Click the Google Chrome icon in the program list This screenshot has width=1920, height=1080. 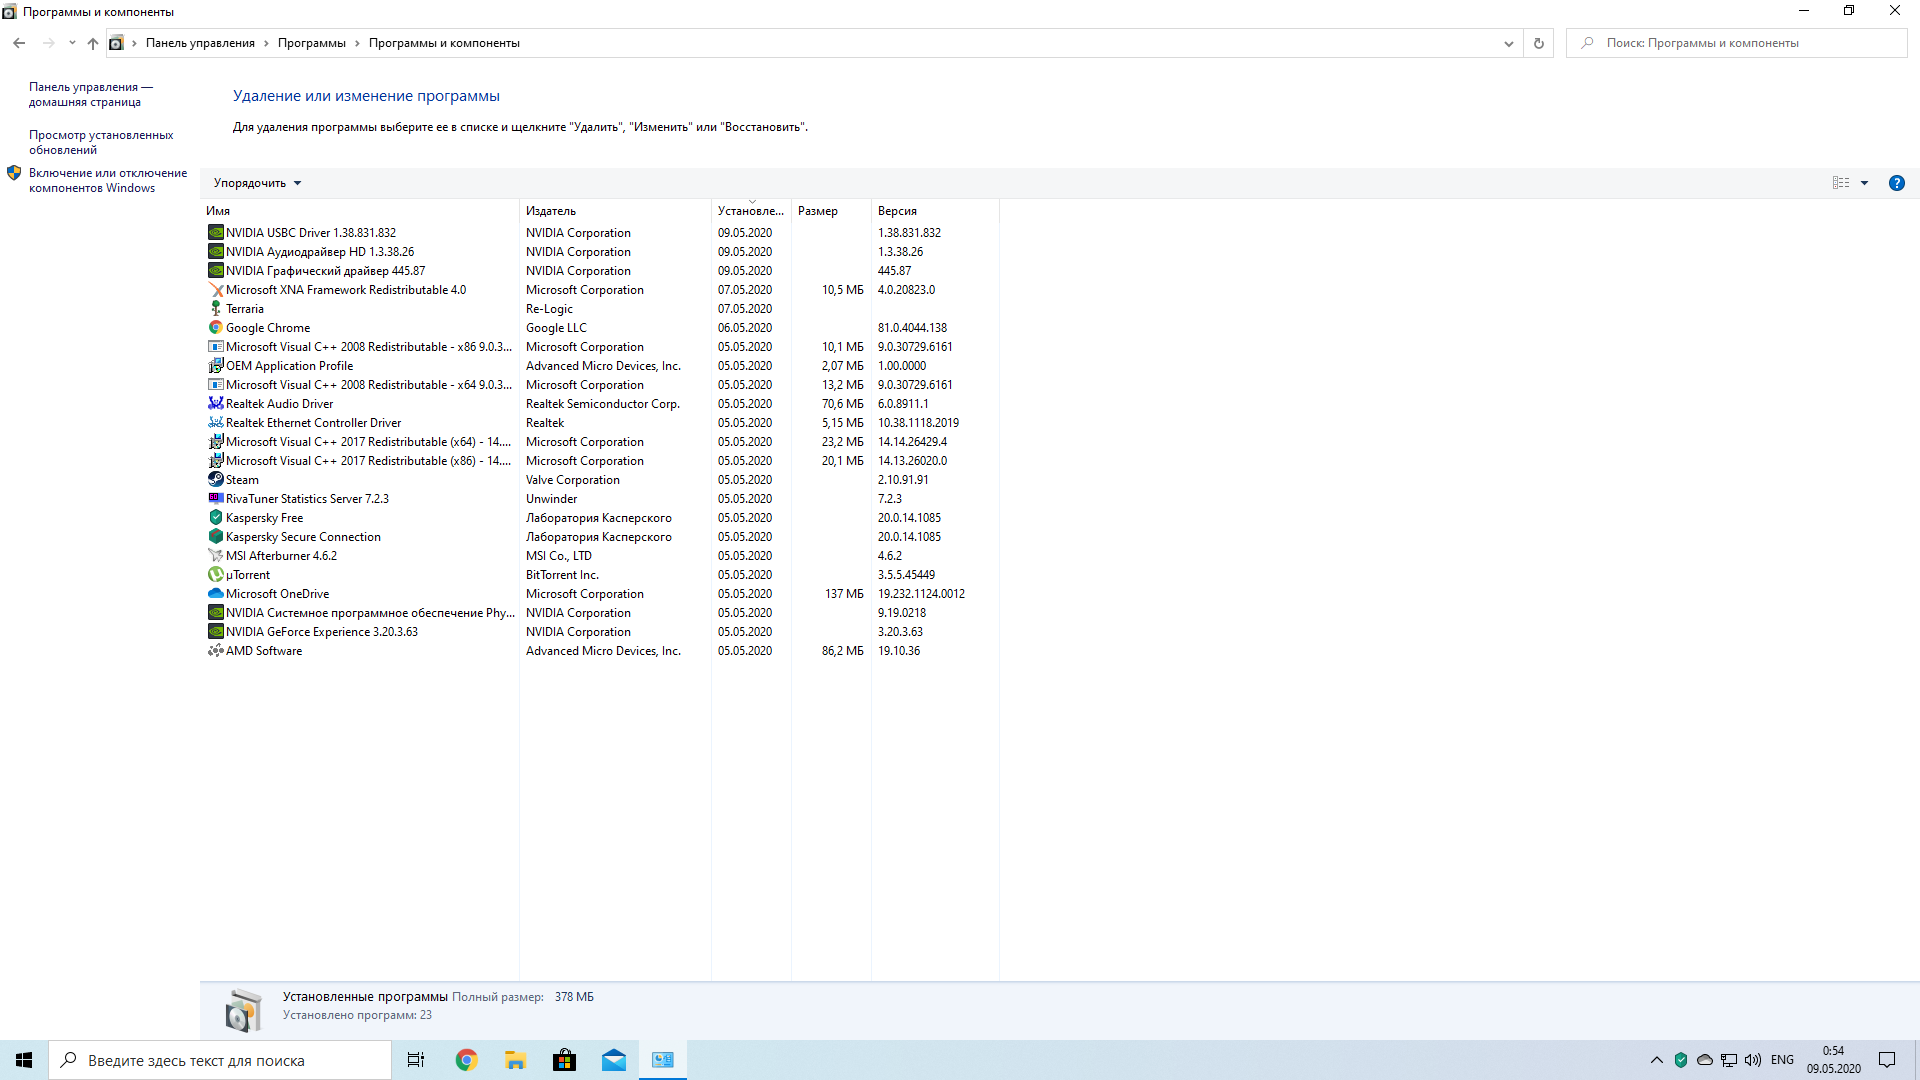pyautogui.click(x=215, y=327)
